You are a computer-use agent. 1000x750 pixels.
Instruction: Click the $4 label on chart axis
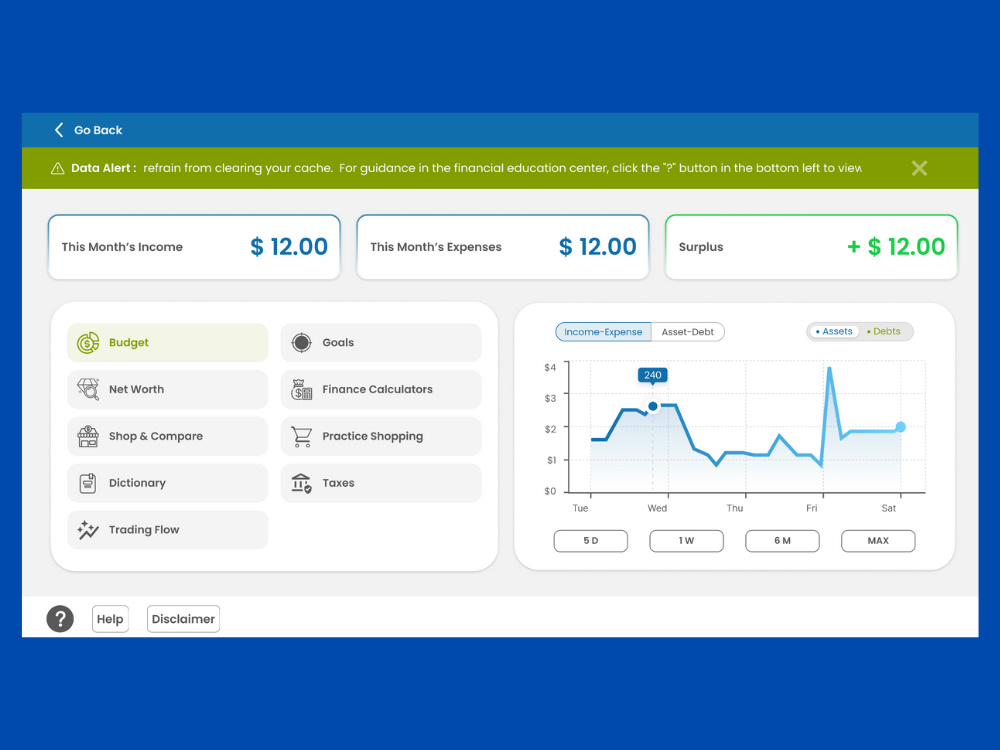click(550, 367)
